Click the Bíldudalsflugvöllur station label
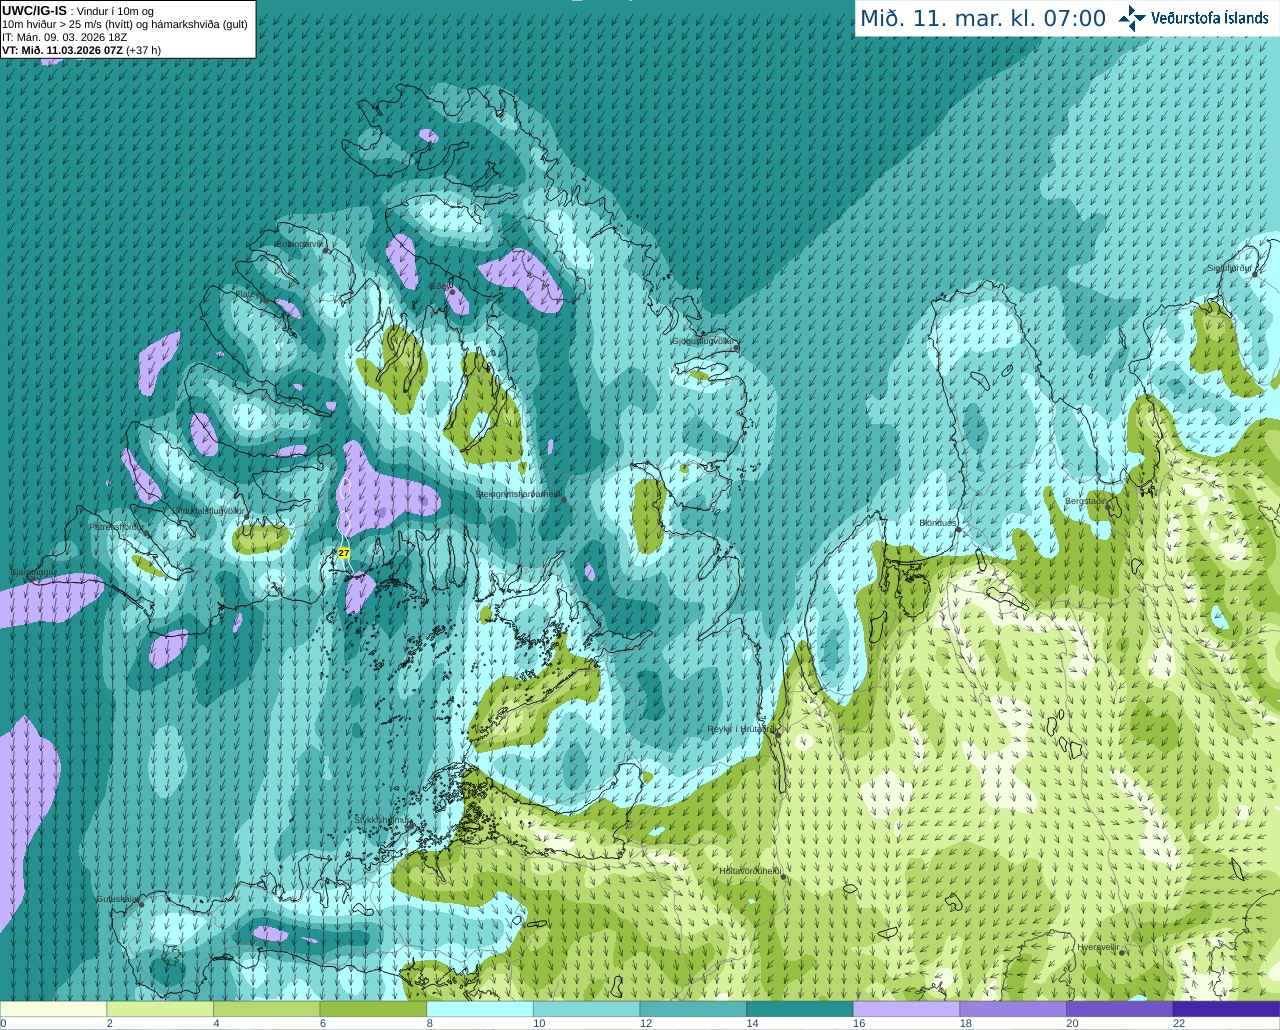 tap(208, 511)
